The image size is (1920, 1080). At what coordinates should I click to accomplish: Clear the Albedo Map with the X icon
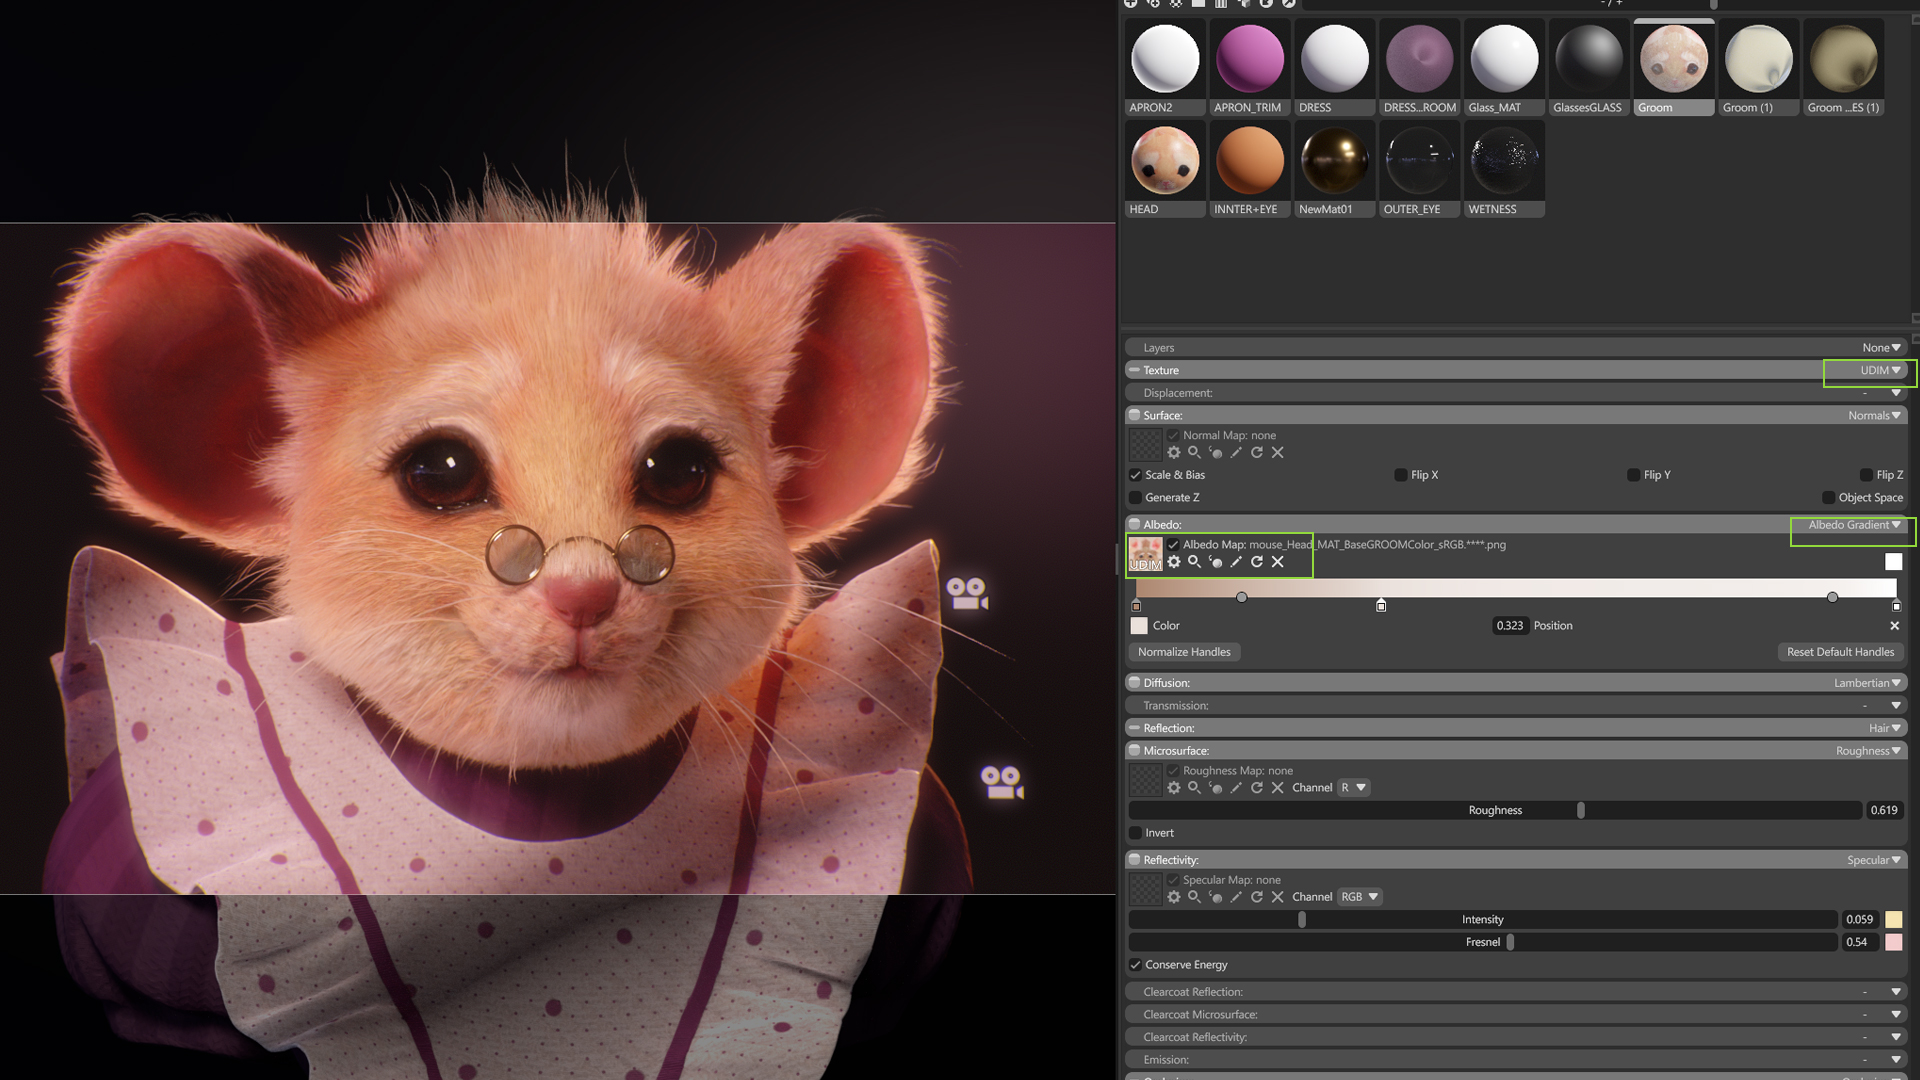point(1278,562)
